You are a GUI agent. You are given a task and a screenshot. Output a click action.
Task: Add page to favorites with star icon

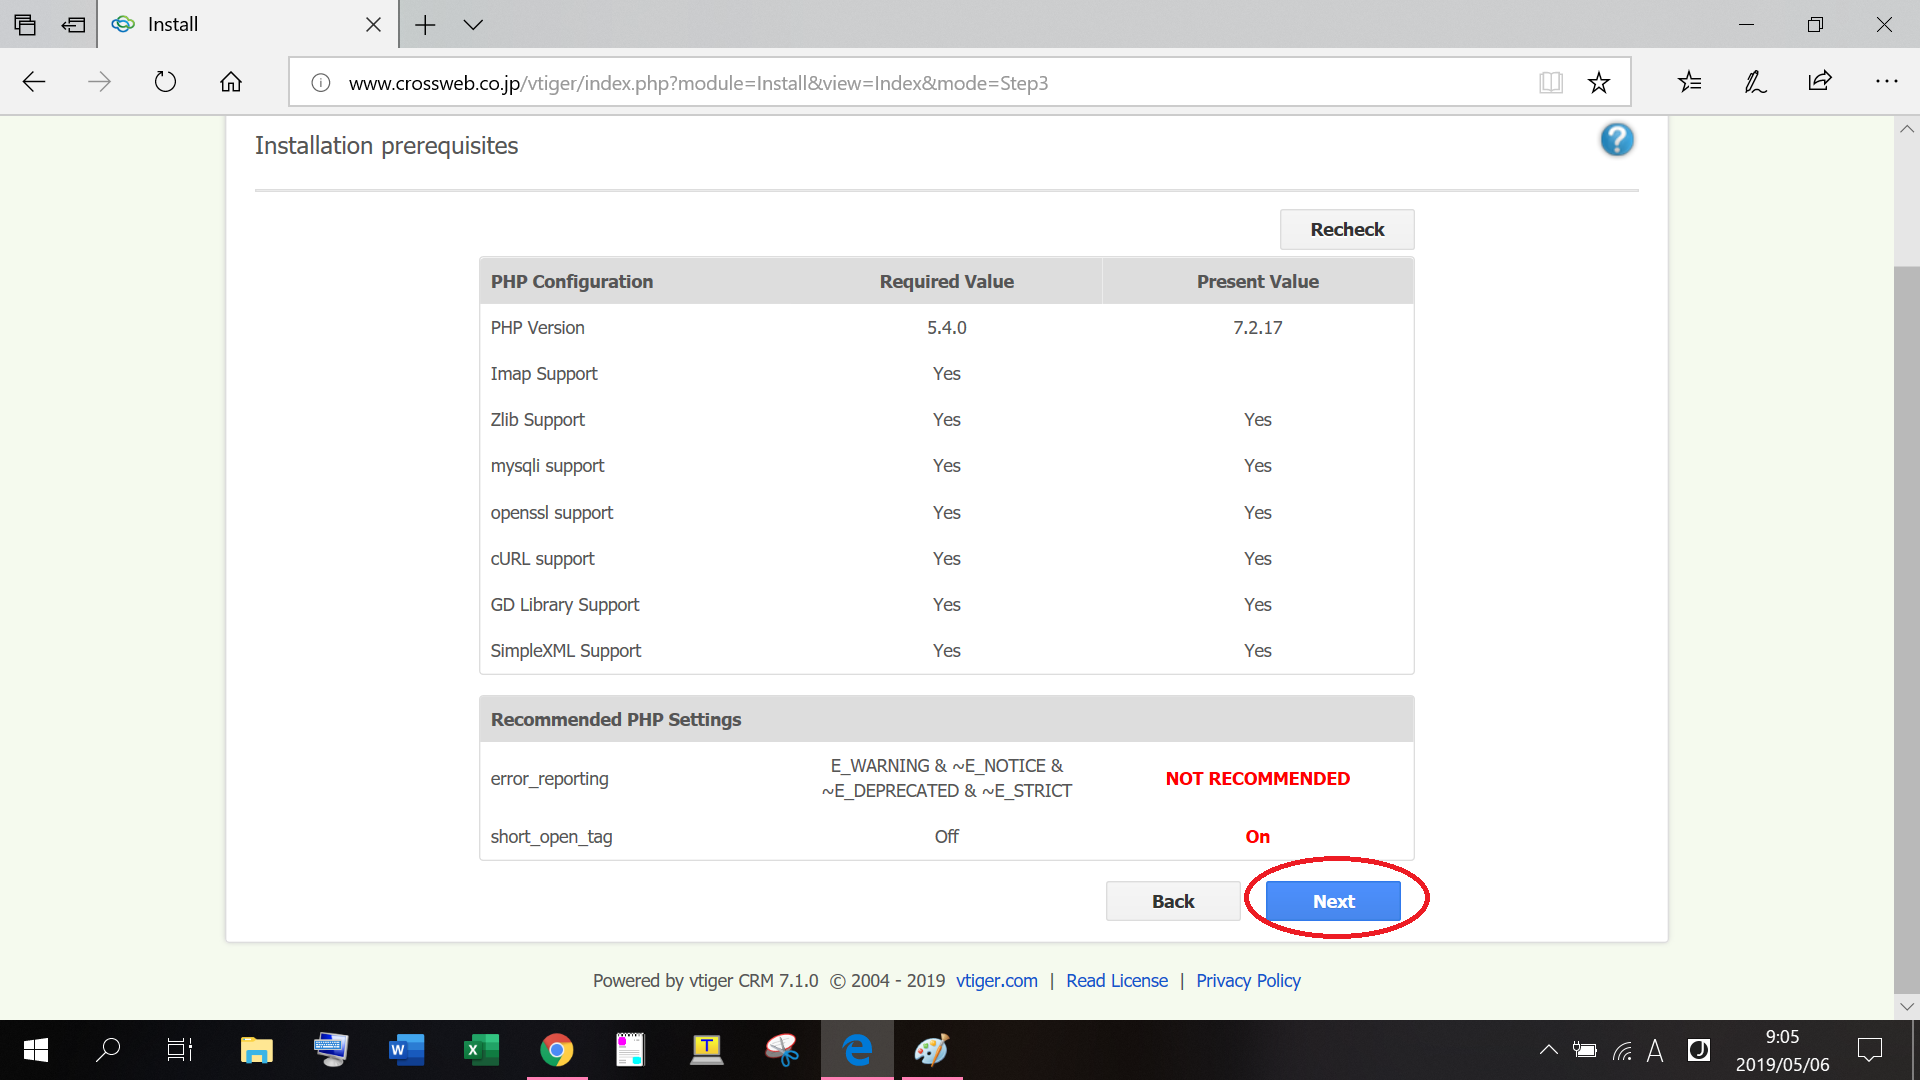[1598, 83]
